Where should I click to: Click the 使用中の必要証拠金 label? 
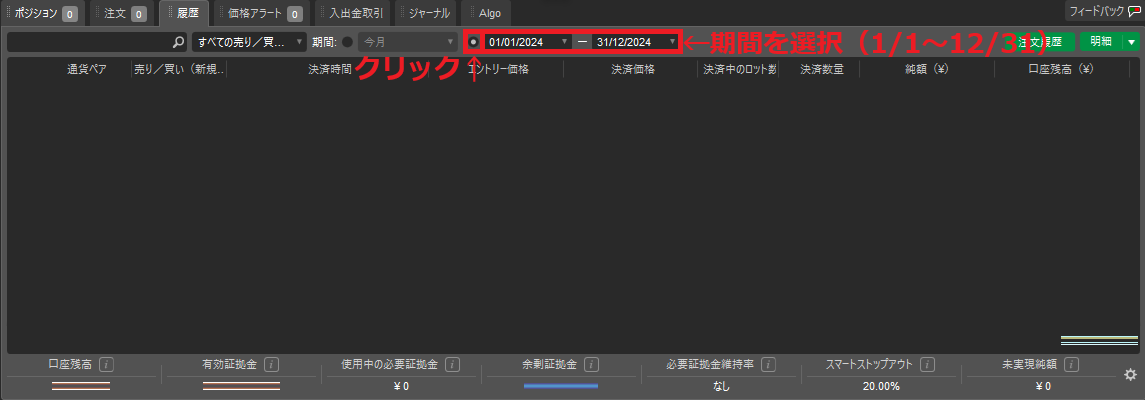click(x=389, y=364)
